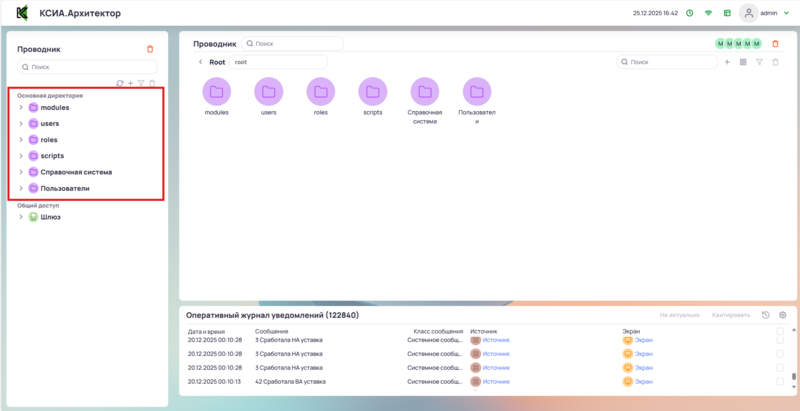Tick the checkbox of the first notification row
This screenshot has width=800, height=411.
pos(780,340)
